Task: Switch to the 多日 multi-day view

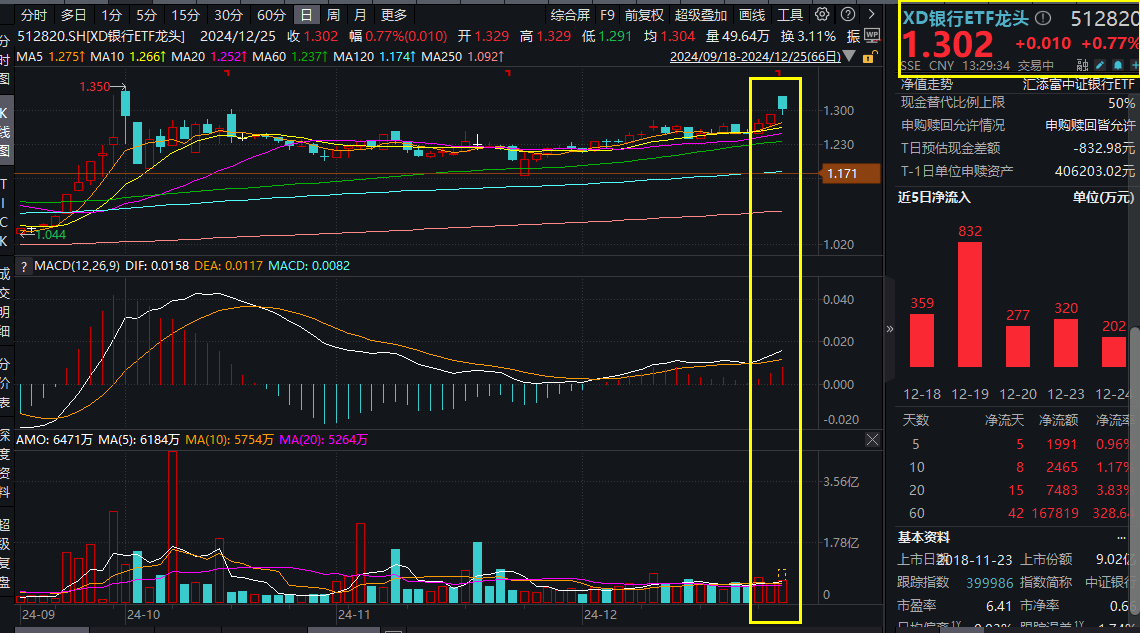Action: 73,15
